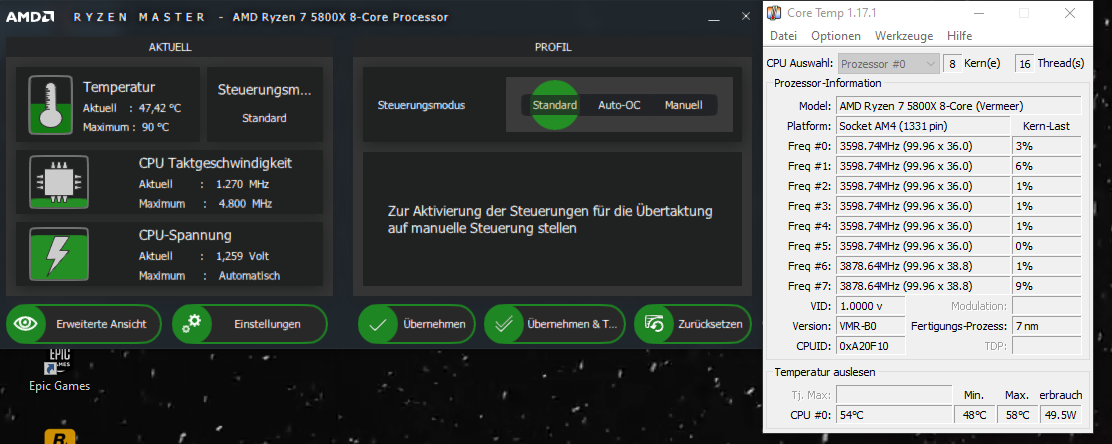Click the Freq #1 value field

point(922,166)
